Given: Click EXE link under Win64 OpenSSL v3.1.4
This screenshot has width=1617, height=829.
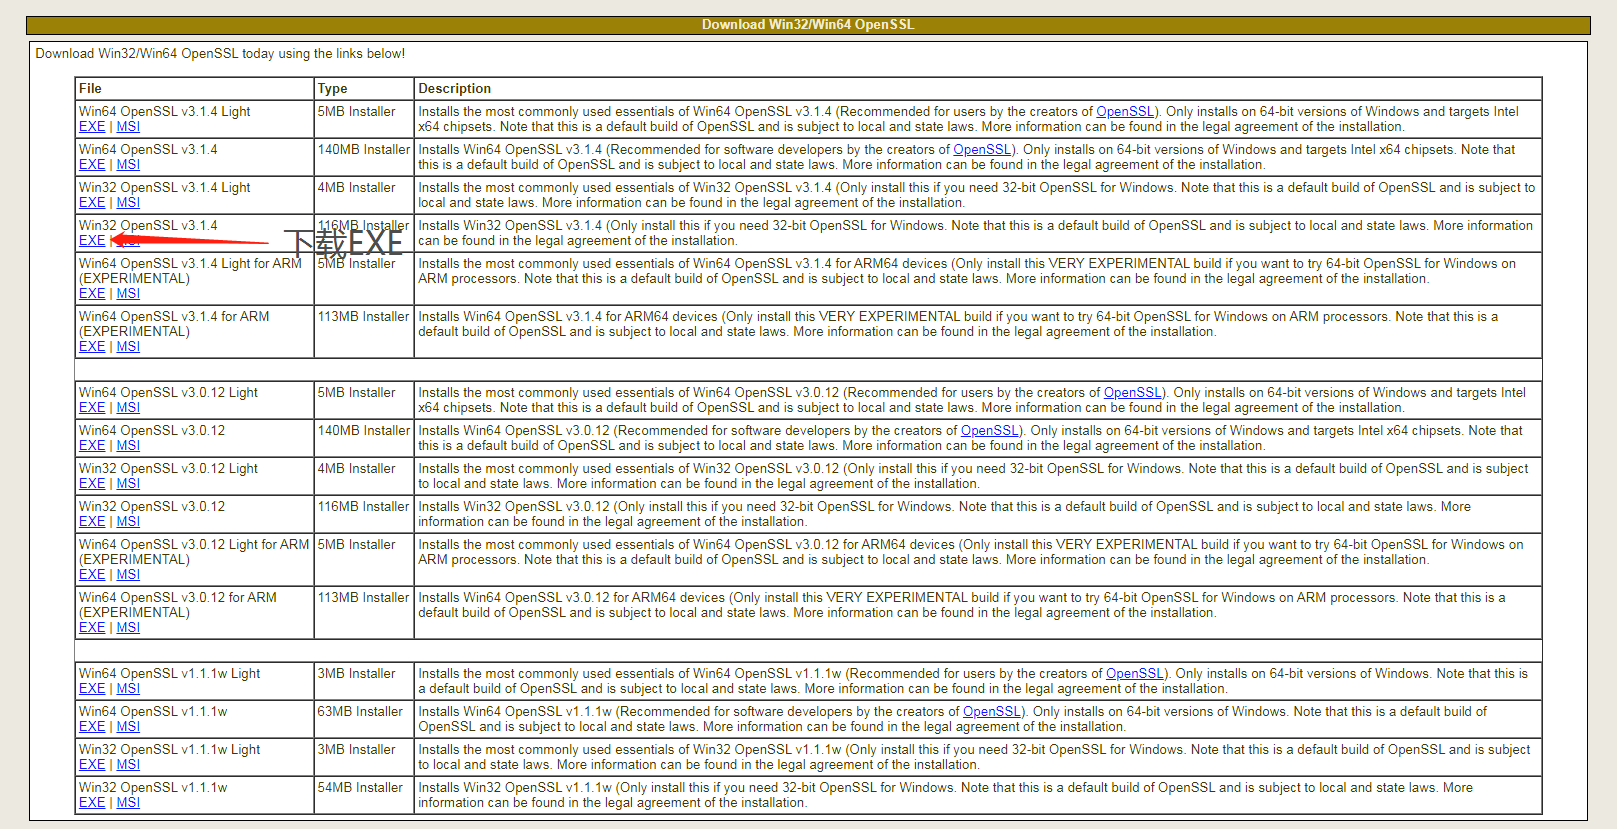Looking at the screenshot, I should click(x=92, y=165).
